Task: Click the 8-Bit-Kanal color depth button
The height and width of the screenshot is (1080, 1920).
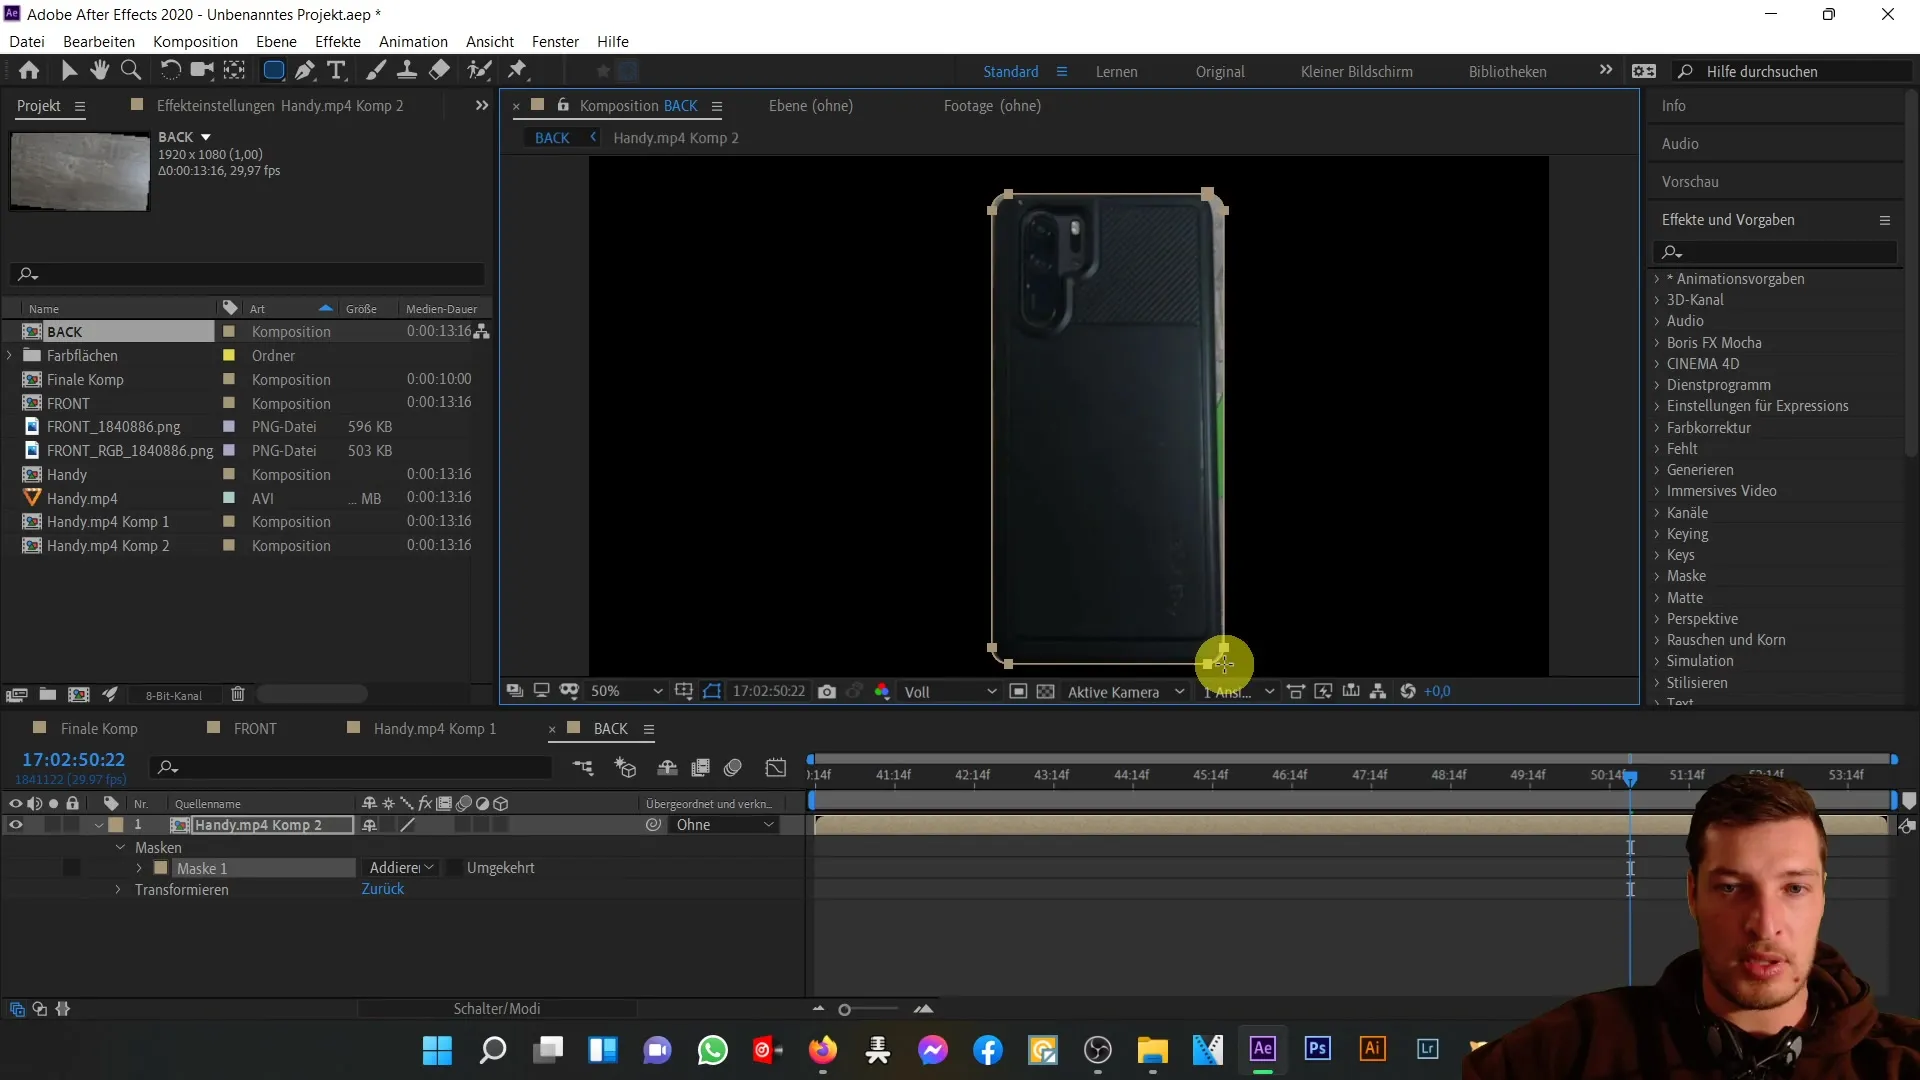Action: pyautogui.click(x=174, y=695)
